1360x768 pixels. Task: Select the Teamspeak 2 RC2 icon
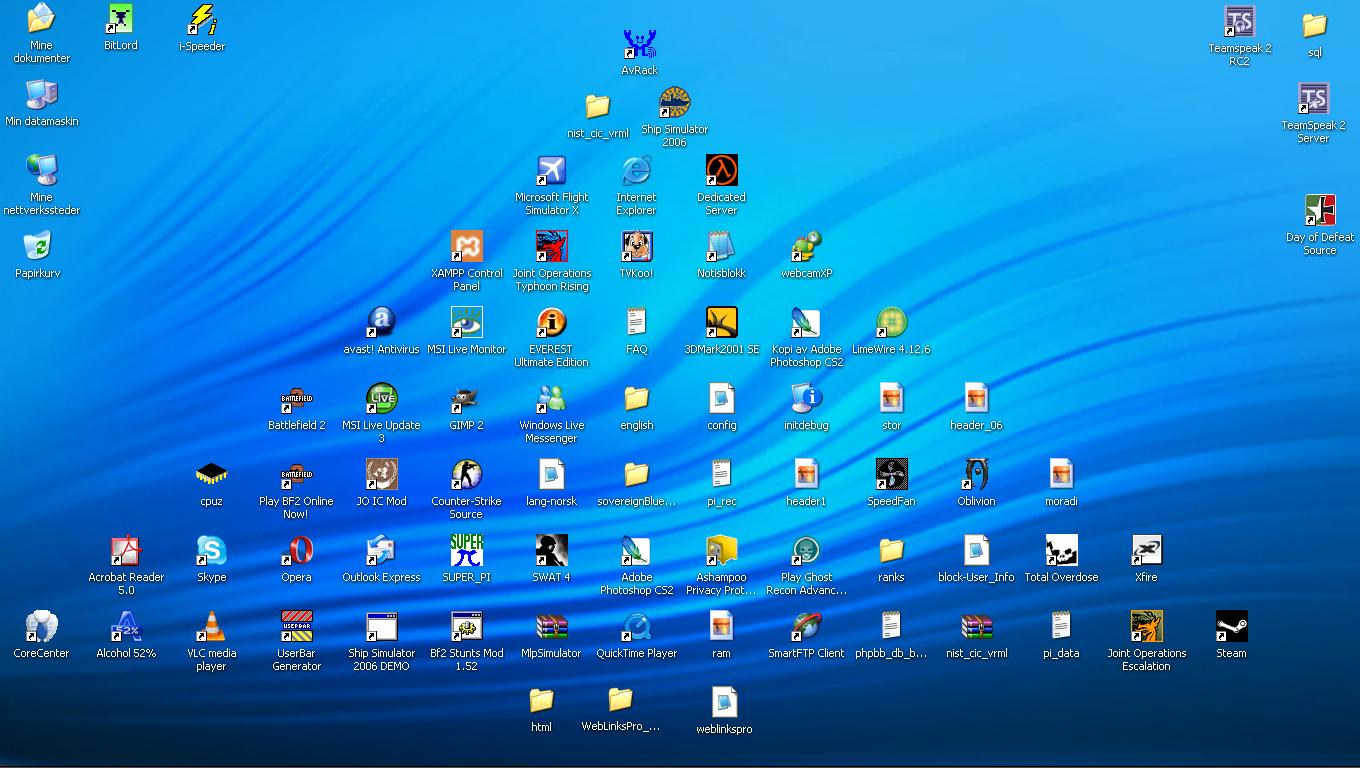point(1239,22)
